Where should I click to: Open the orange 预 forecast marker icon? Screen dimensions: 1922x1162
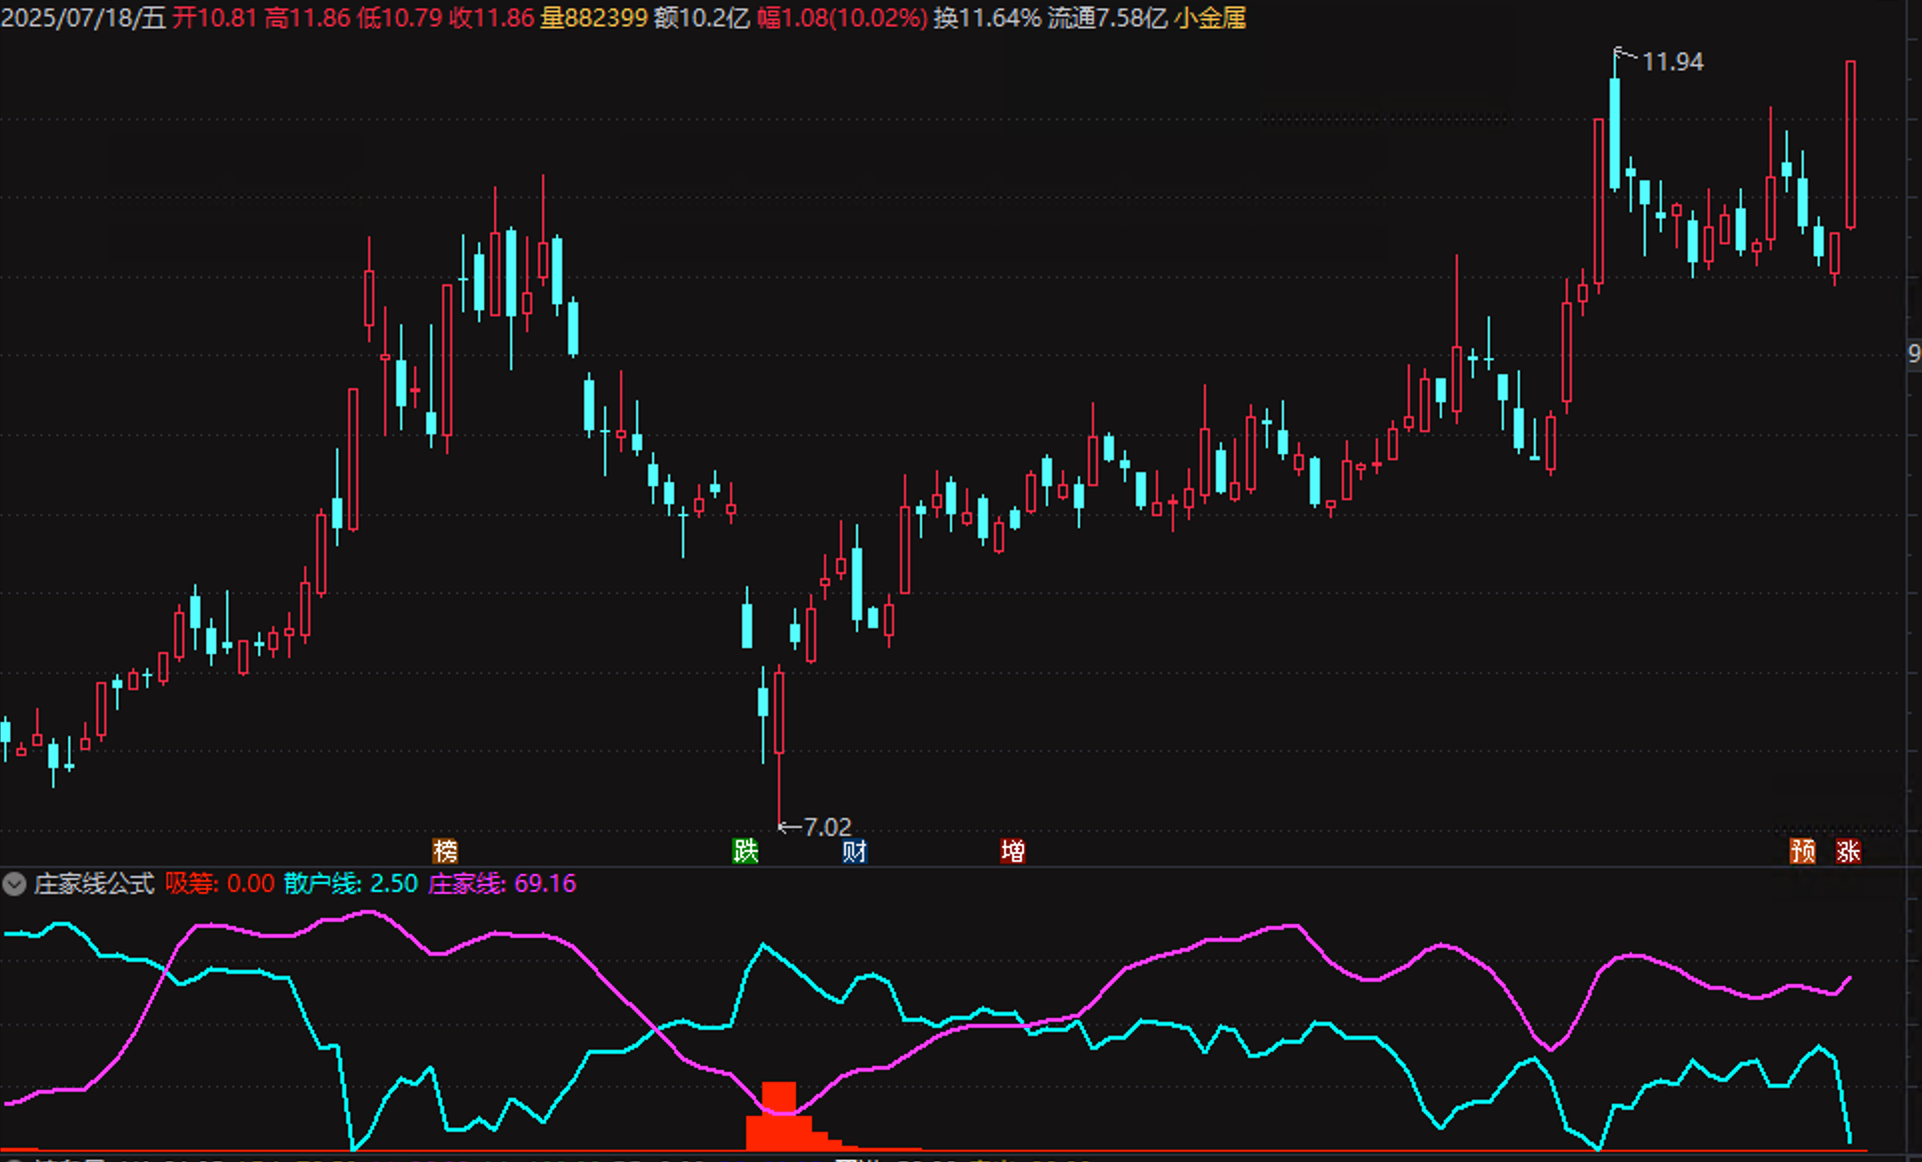click(x=1802, y=851)
